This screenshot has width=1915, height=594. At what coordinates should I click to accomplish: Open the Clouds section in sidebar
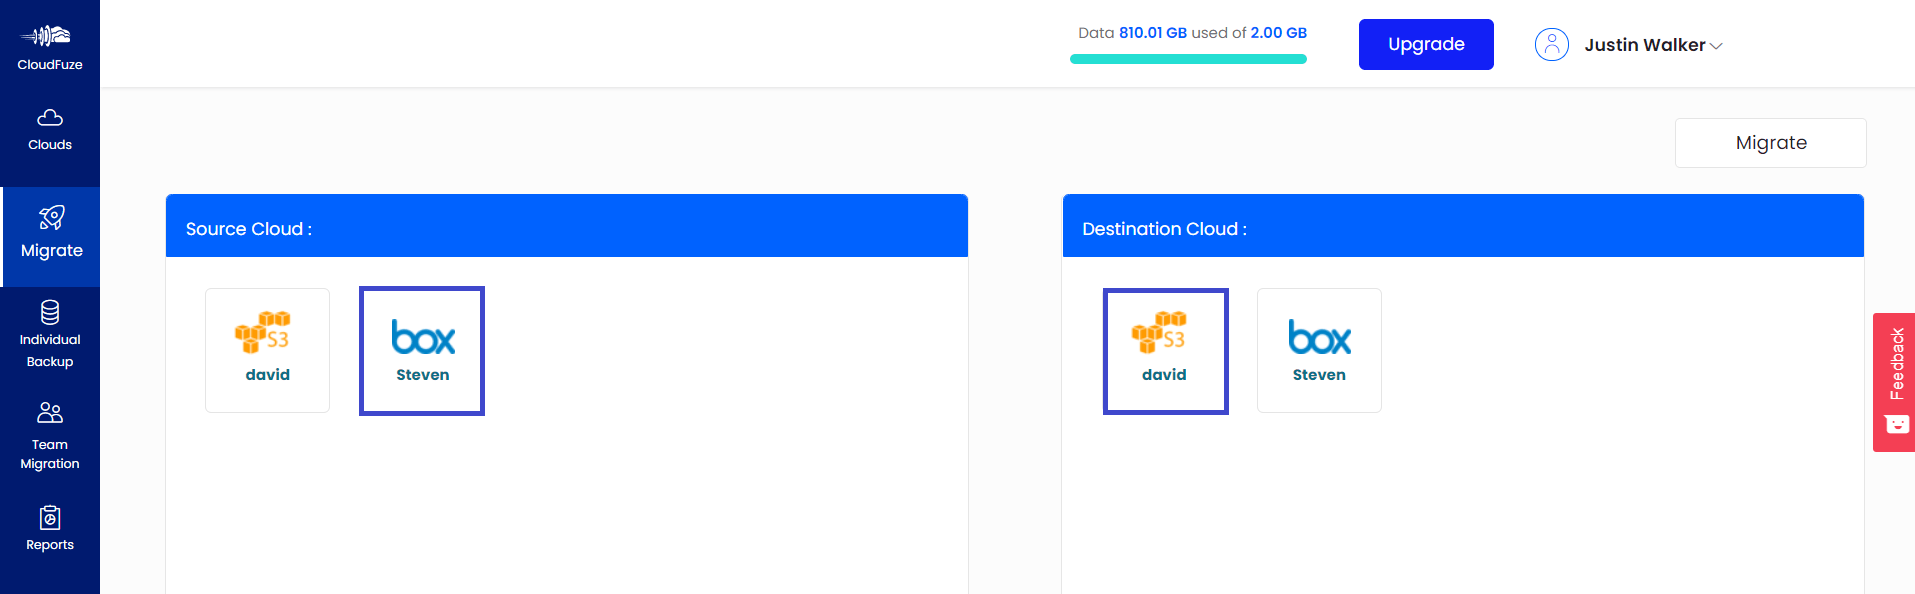pos(50,130)
